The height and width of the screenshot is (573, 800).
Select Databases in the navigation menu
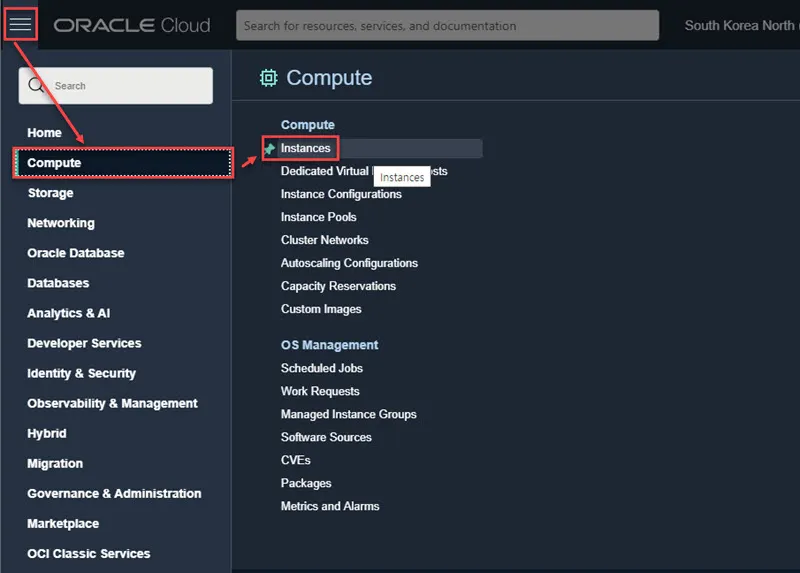[x=58, y=283]
